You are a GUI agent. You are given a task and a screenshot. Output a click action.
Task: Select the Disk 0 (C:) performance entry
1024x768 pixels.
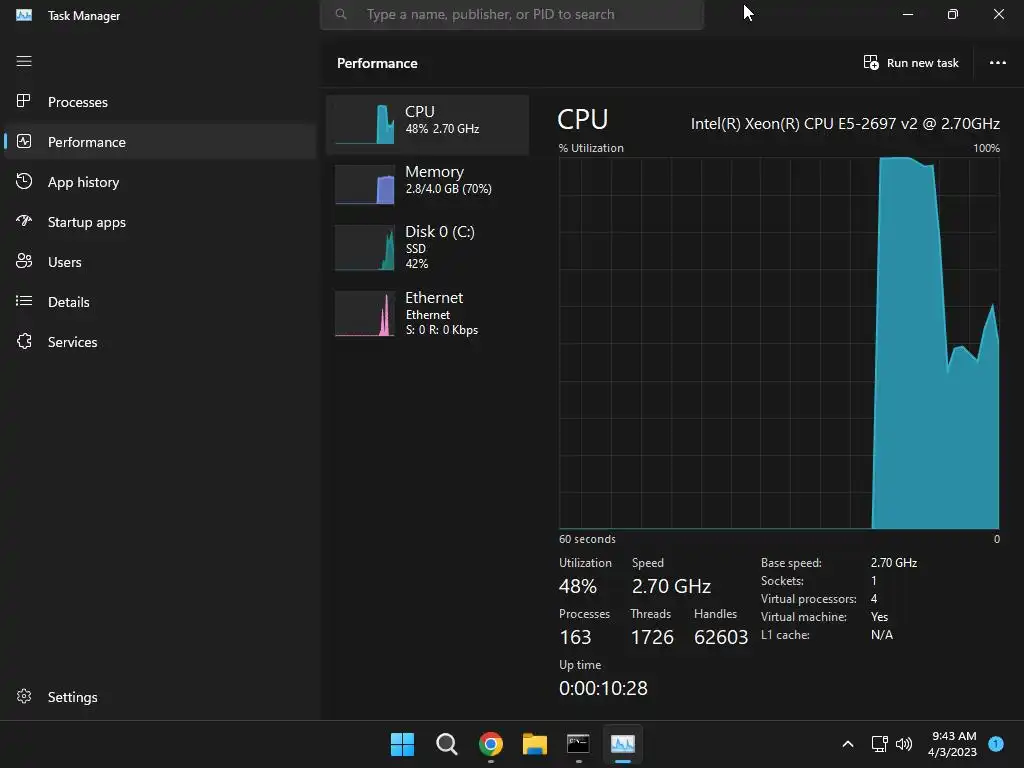[x=428, y=248]
